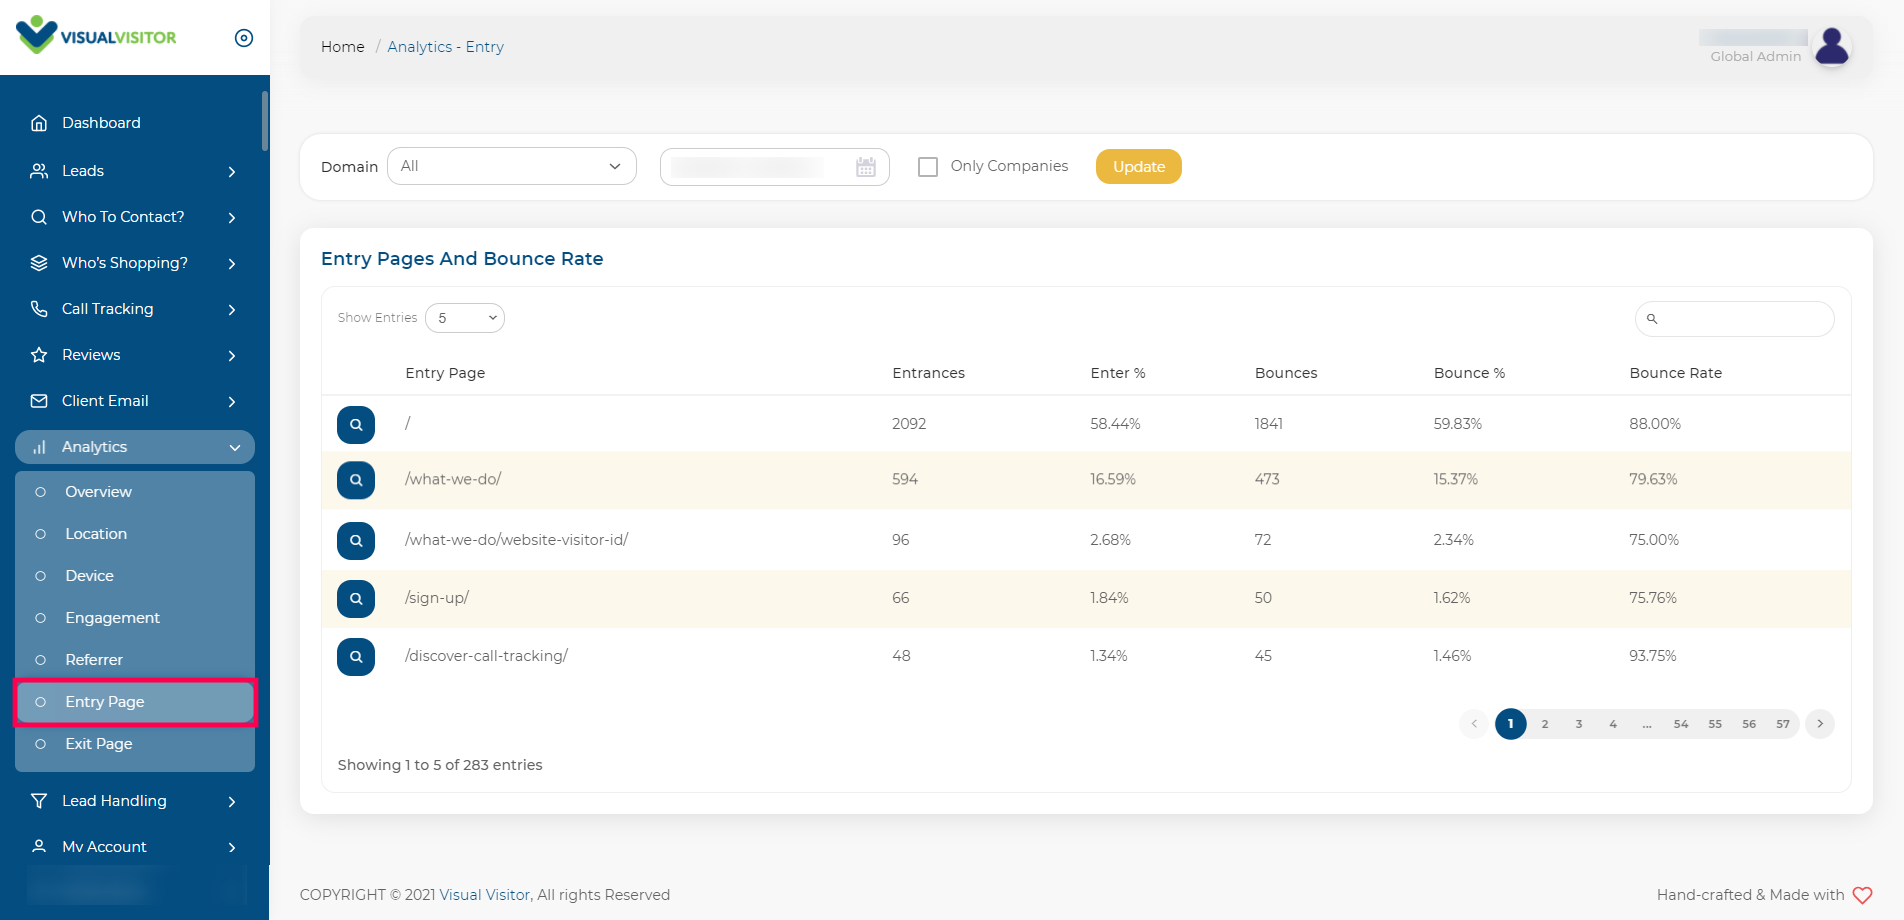Viewport: 1904px width, 920px height.
Task: Inspect details for the / entry page row
Action: (356, 425)
